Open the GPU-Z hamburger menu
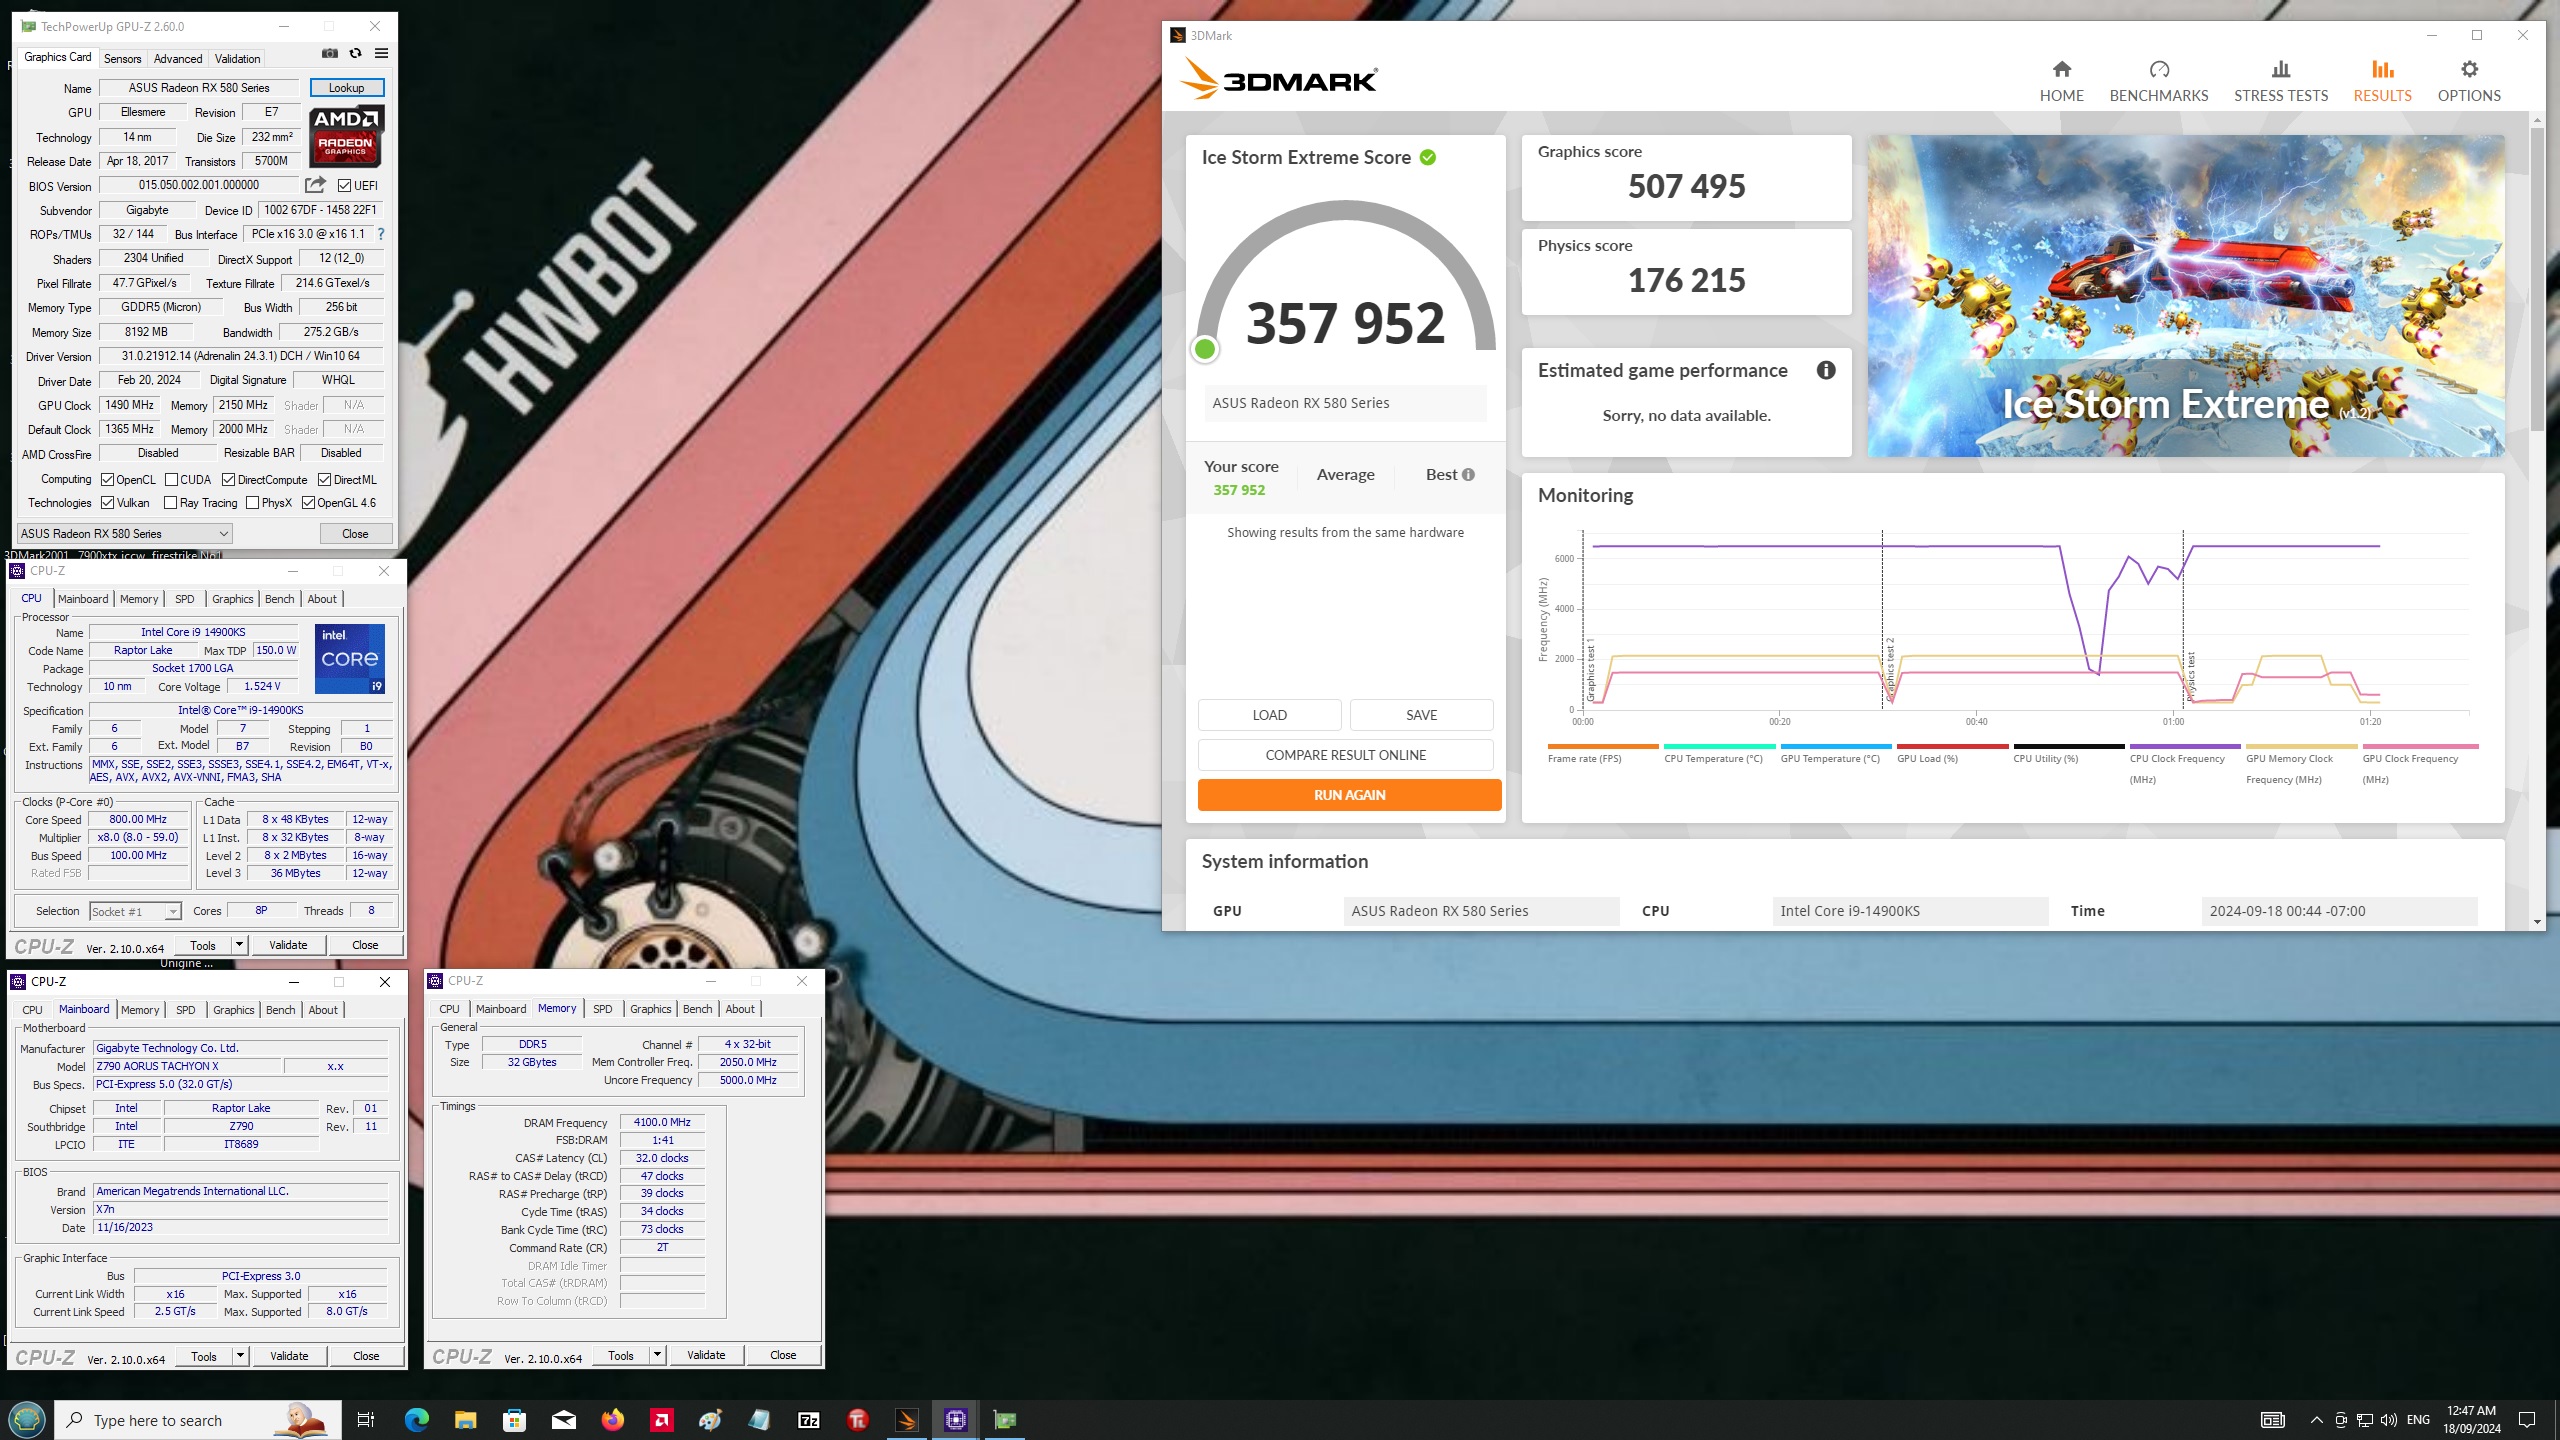The height and width of the screenshot is (1440, 2560). pos(381,54)
